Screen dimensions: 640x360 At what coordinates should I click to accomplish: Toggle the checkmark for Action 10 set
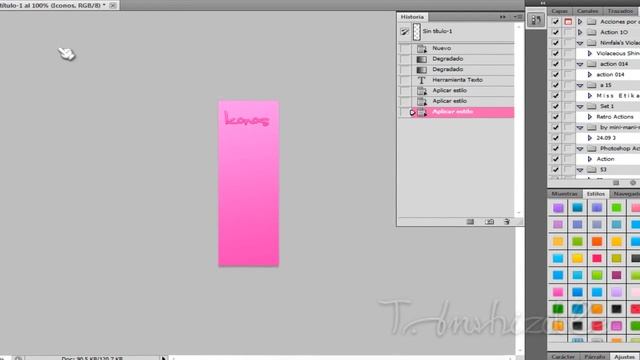point(555,32)
